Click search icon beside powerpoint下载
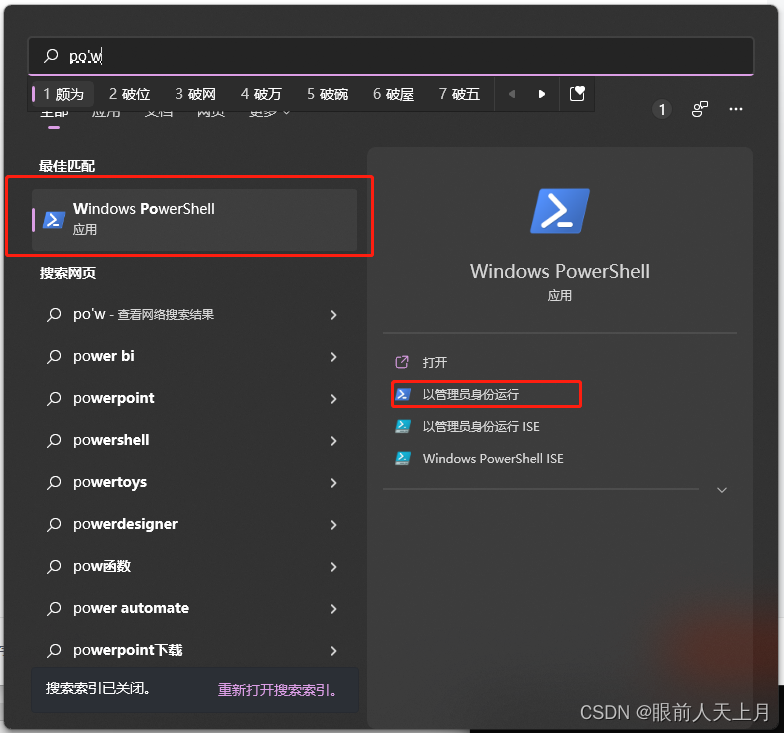Viewport: 784px width, 733px height. (54, 650)
